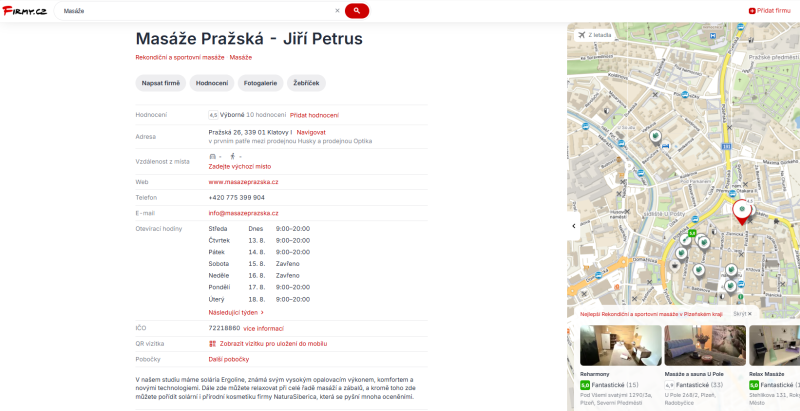Click Pražské předměstí label on map
Viewport: 800px width, 411px height.
[774, 58]
